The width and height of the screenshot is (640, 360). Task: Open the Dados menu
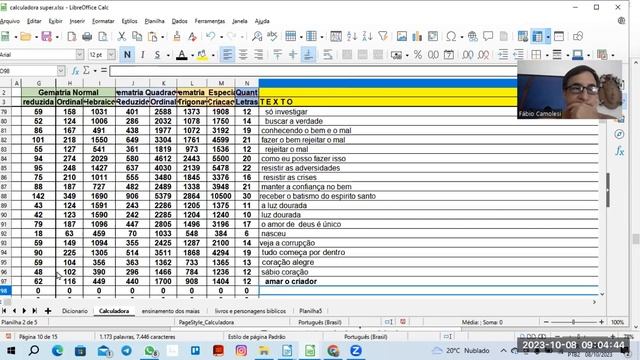(x=179, y=21)
